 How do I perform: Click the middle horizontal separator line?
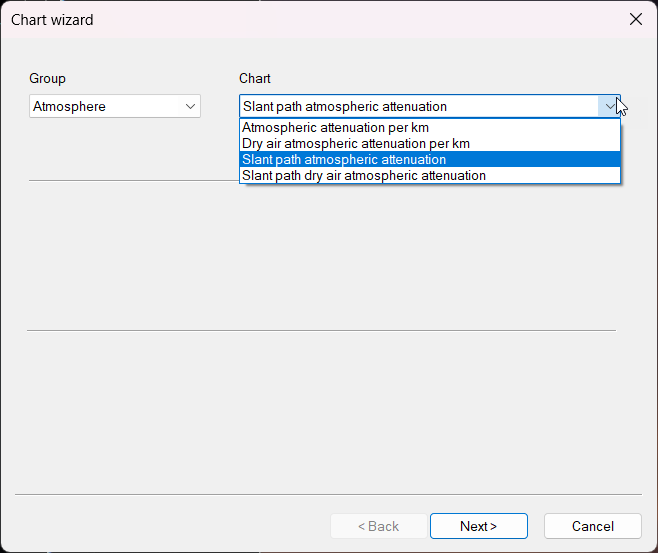coord(320,330)
